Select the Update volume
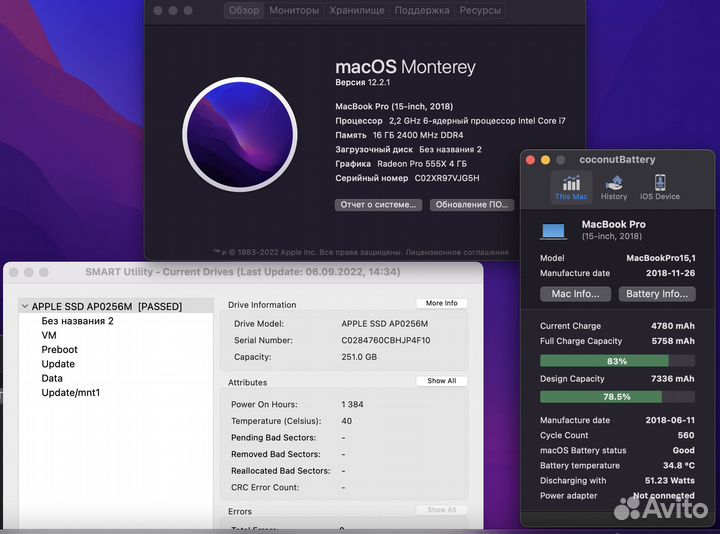The image size is (720, 534). [x=58, y=364]
